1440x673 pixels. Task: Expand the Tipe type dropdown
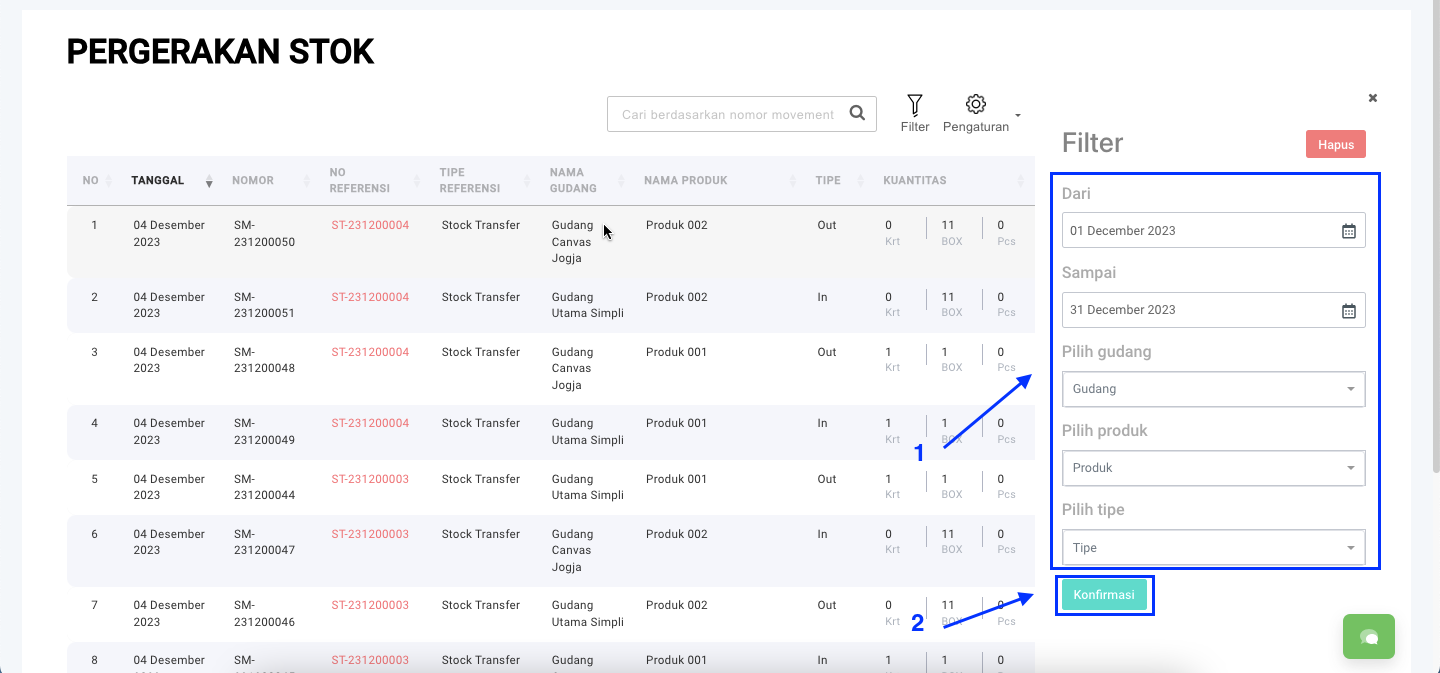(1213, 548)
